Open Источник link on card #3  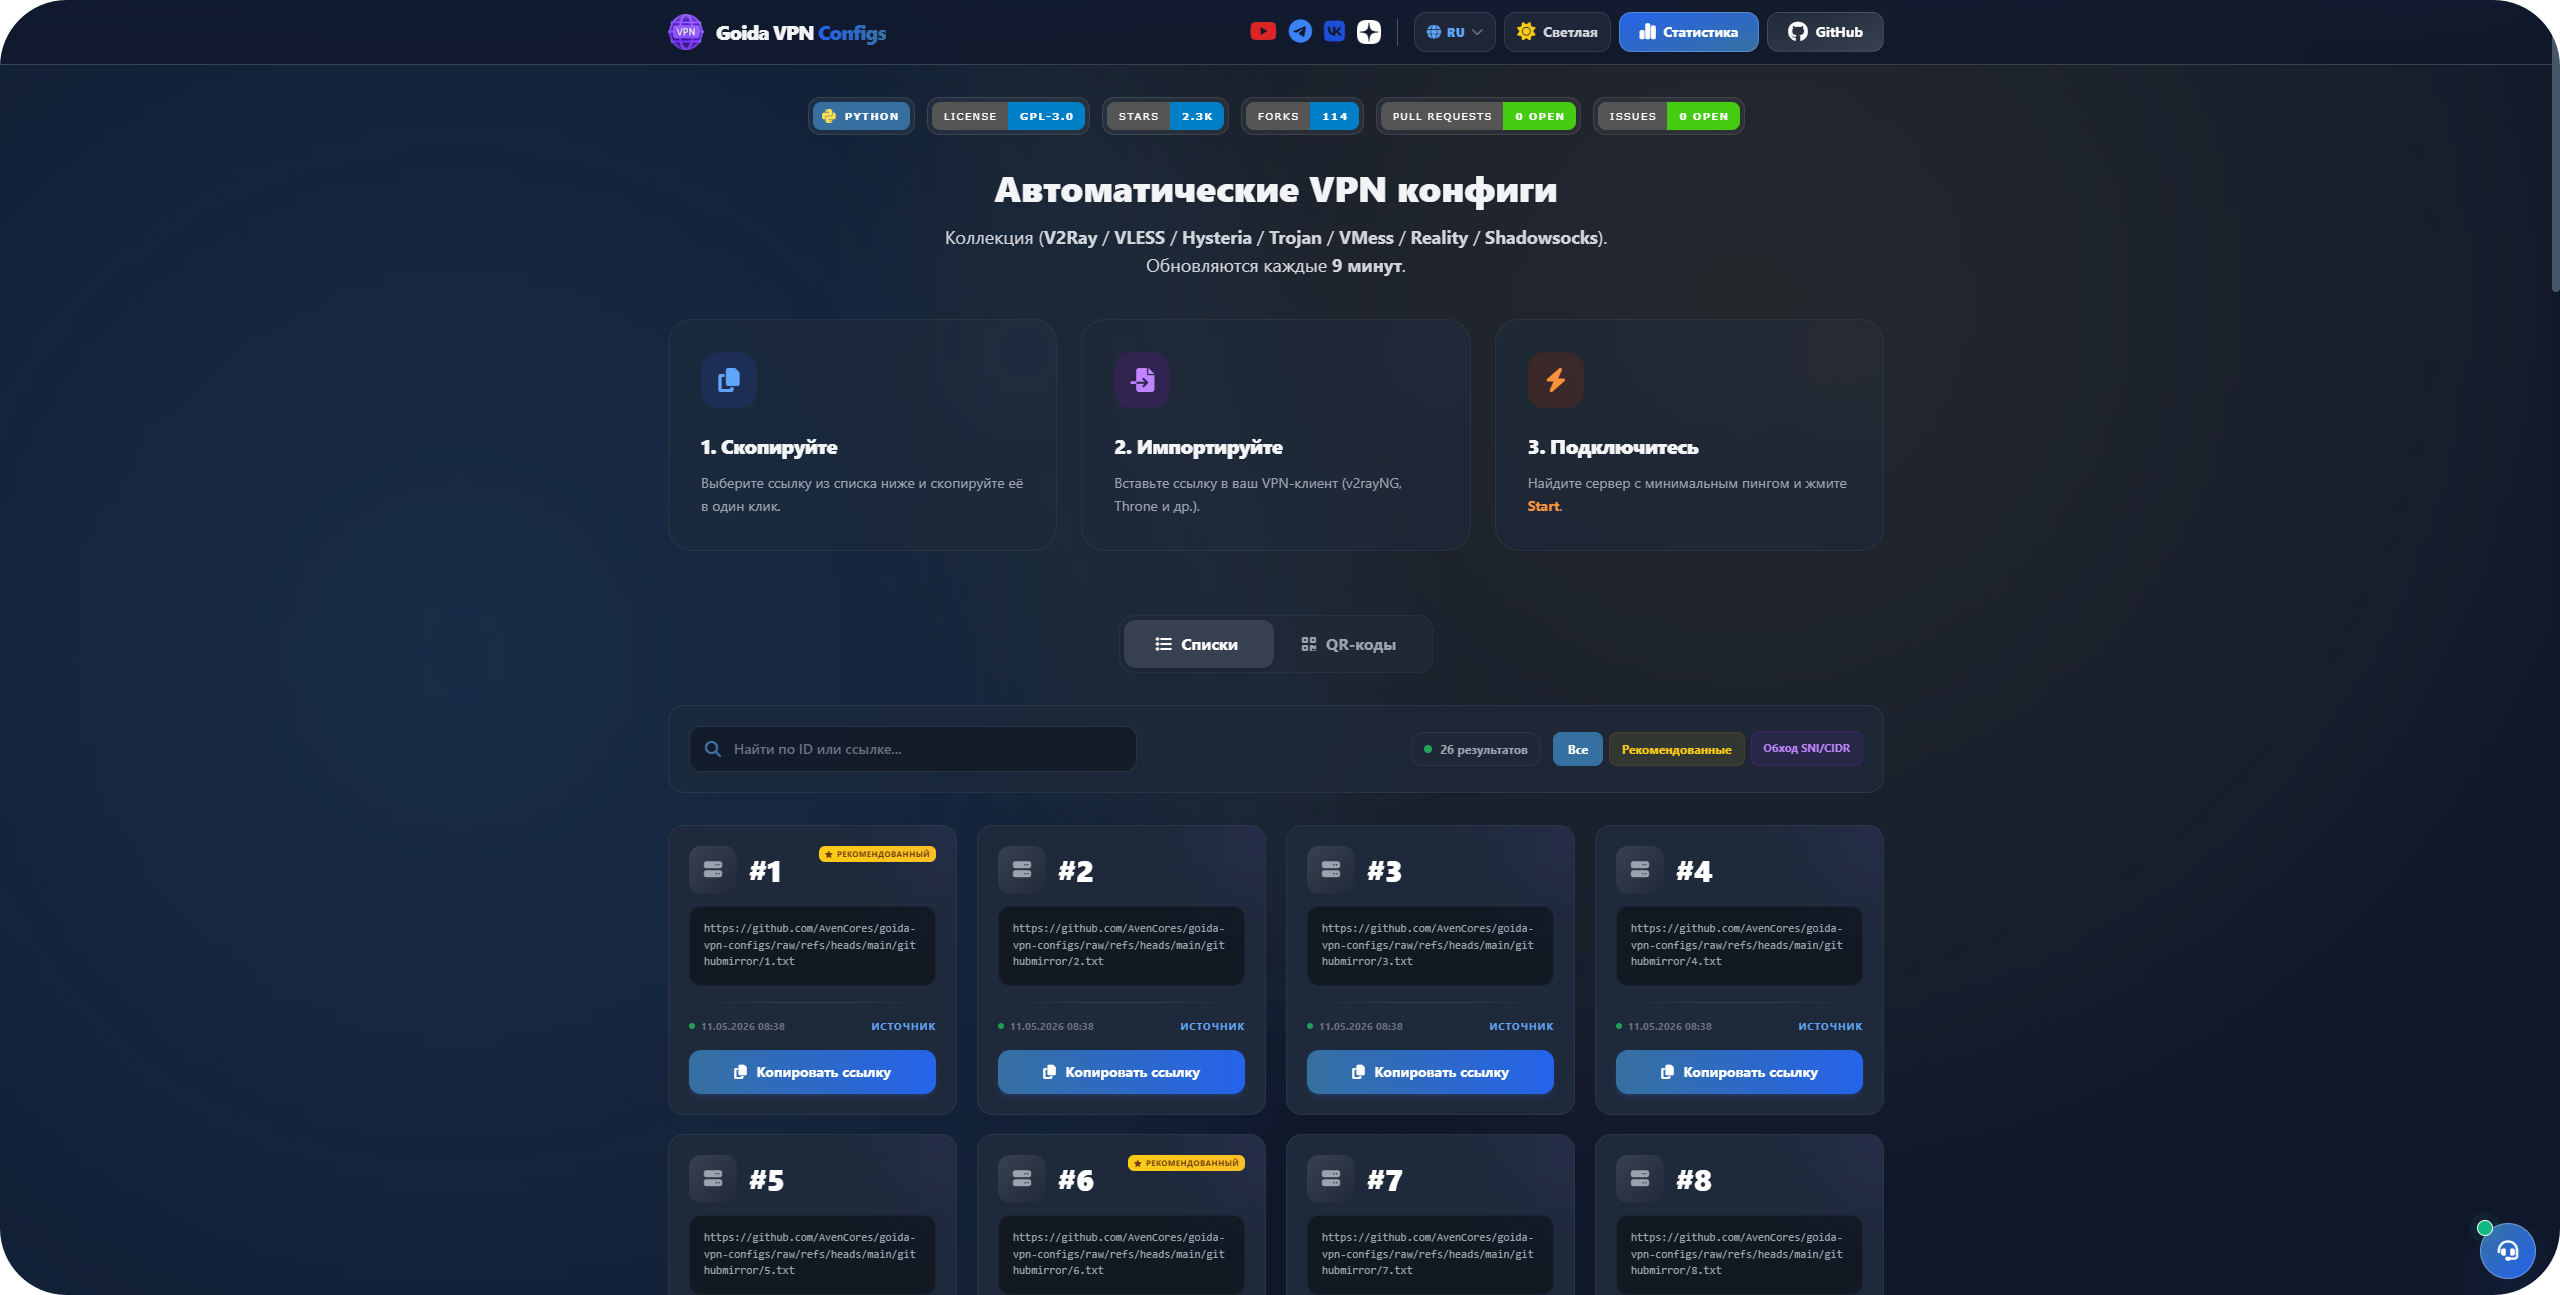[x=1521, y=1027]
